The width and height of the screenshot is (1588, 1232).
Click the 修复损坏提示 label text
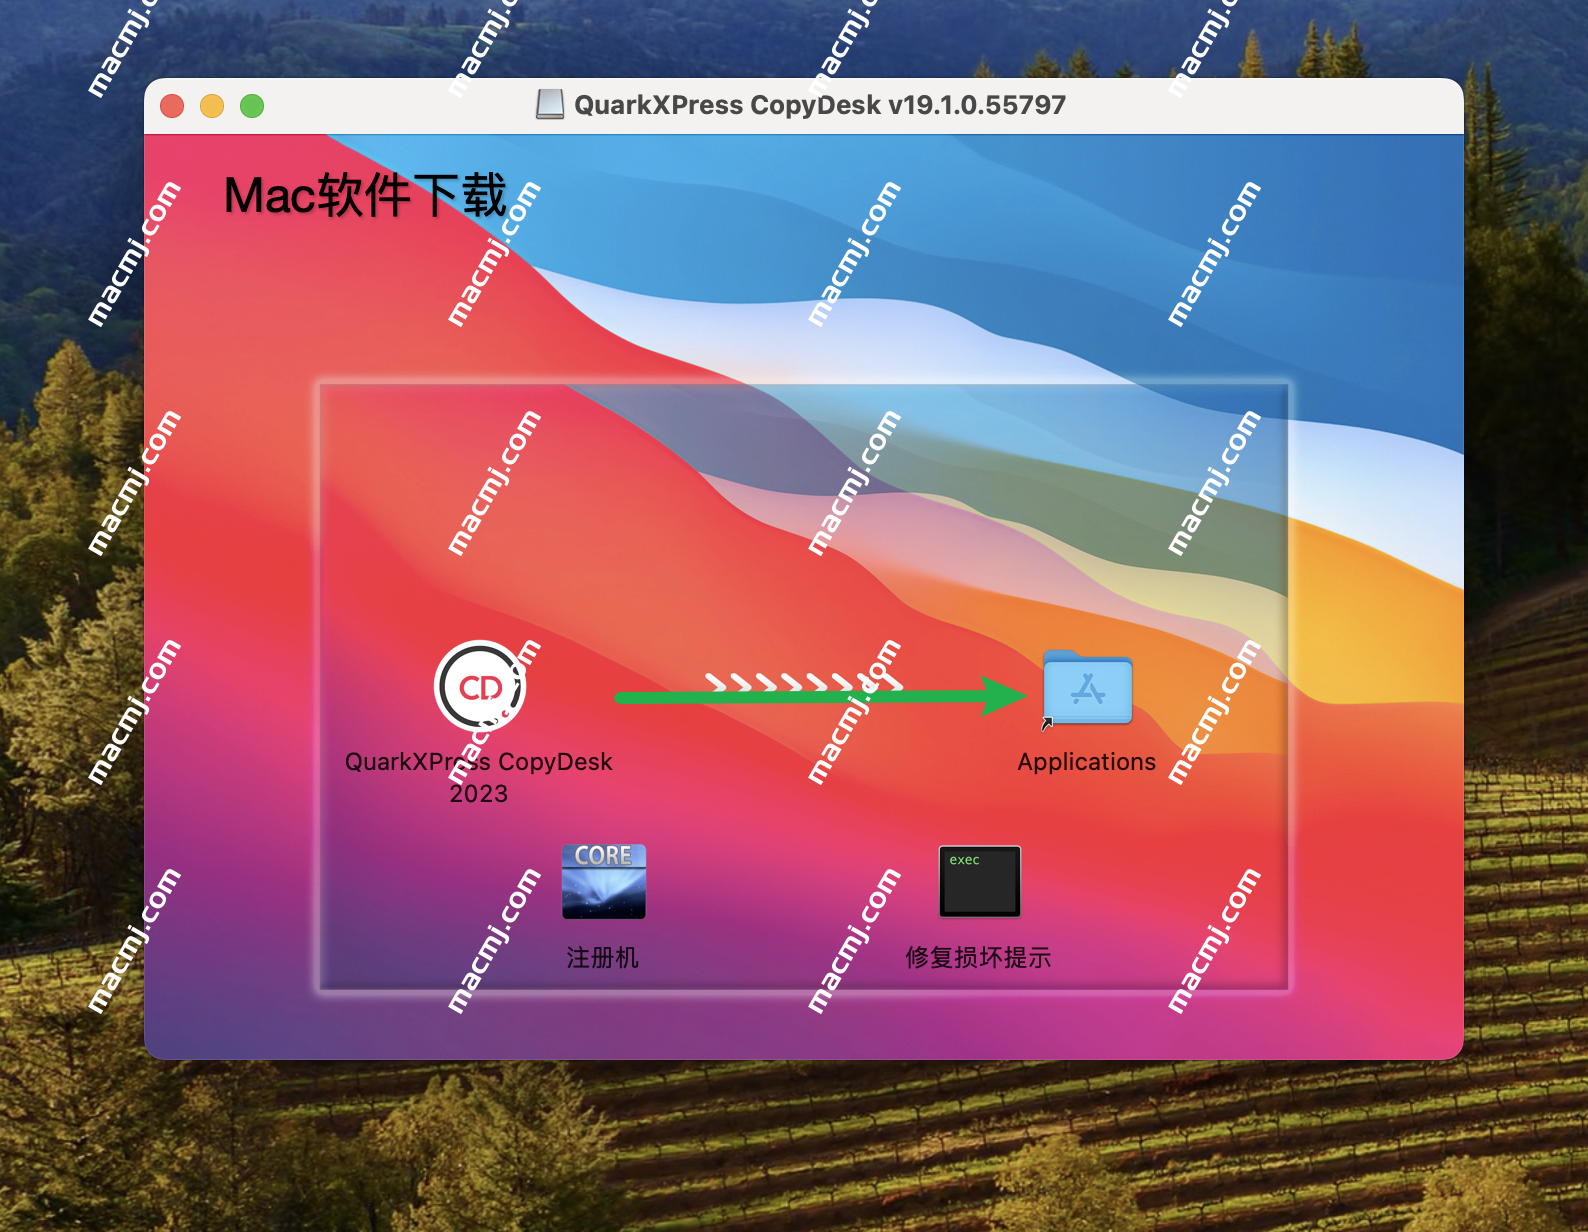tap(979, 958)
